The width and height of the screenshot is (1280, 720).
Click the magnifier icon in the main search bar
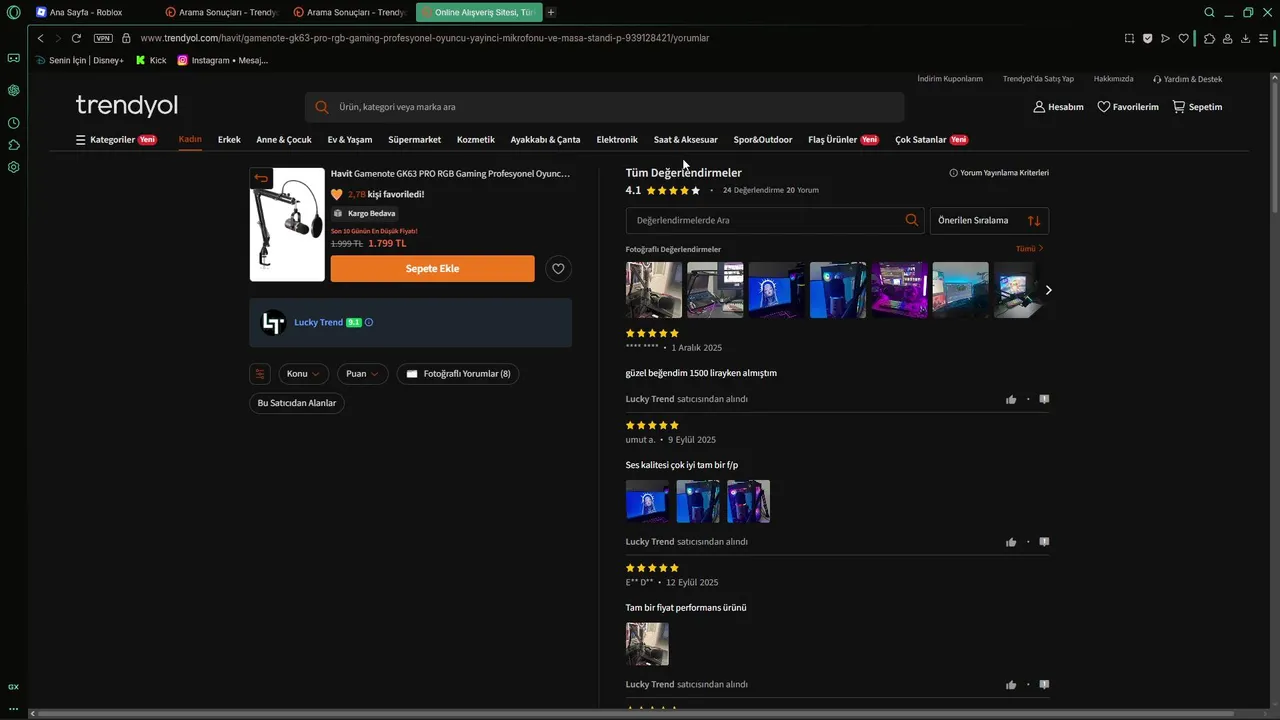322,107
